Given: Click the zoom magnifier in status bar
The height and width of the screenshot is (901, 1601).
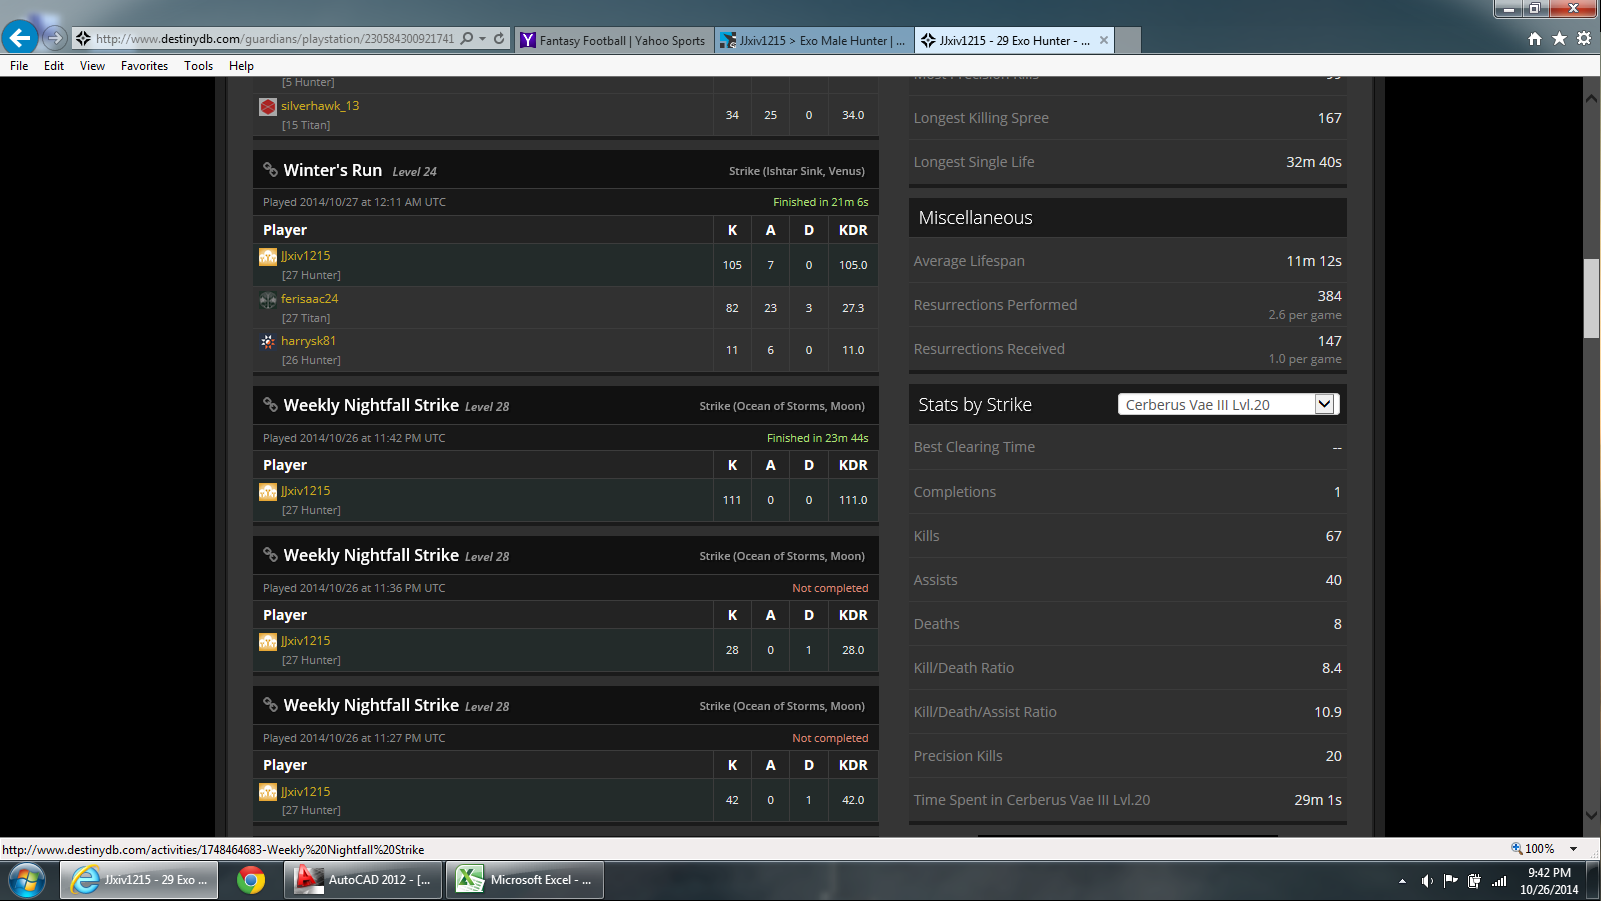Looking at the screenshot, I should pyautogui.click(x=1517, y=849).
